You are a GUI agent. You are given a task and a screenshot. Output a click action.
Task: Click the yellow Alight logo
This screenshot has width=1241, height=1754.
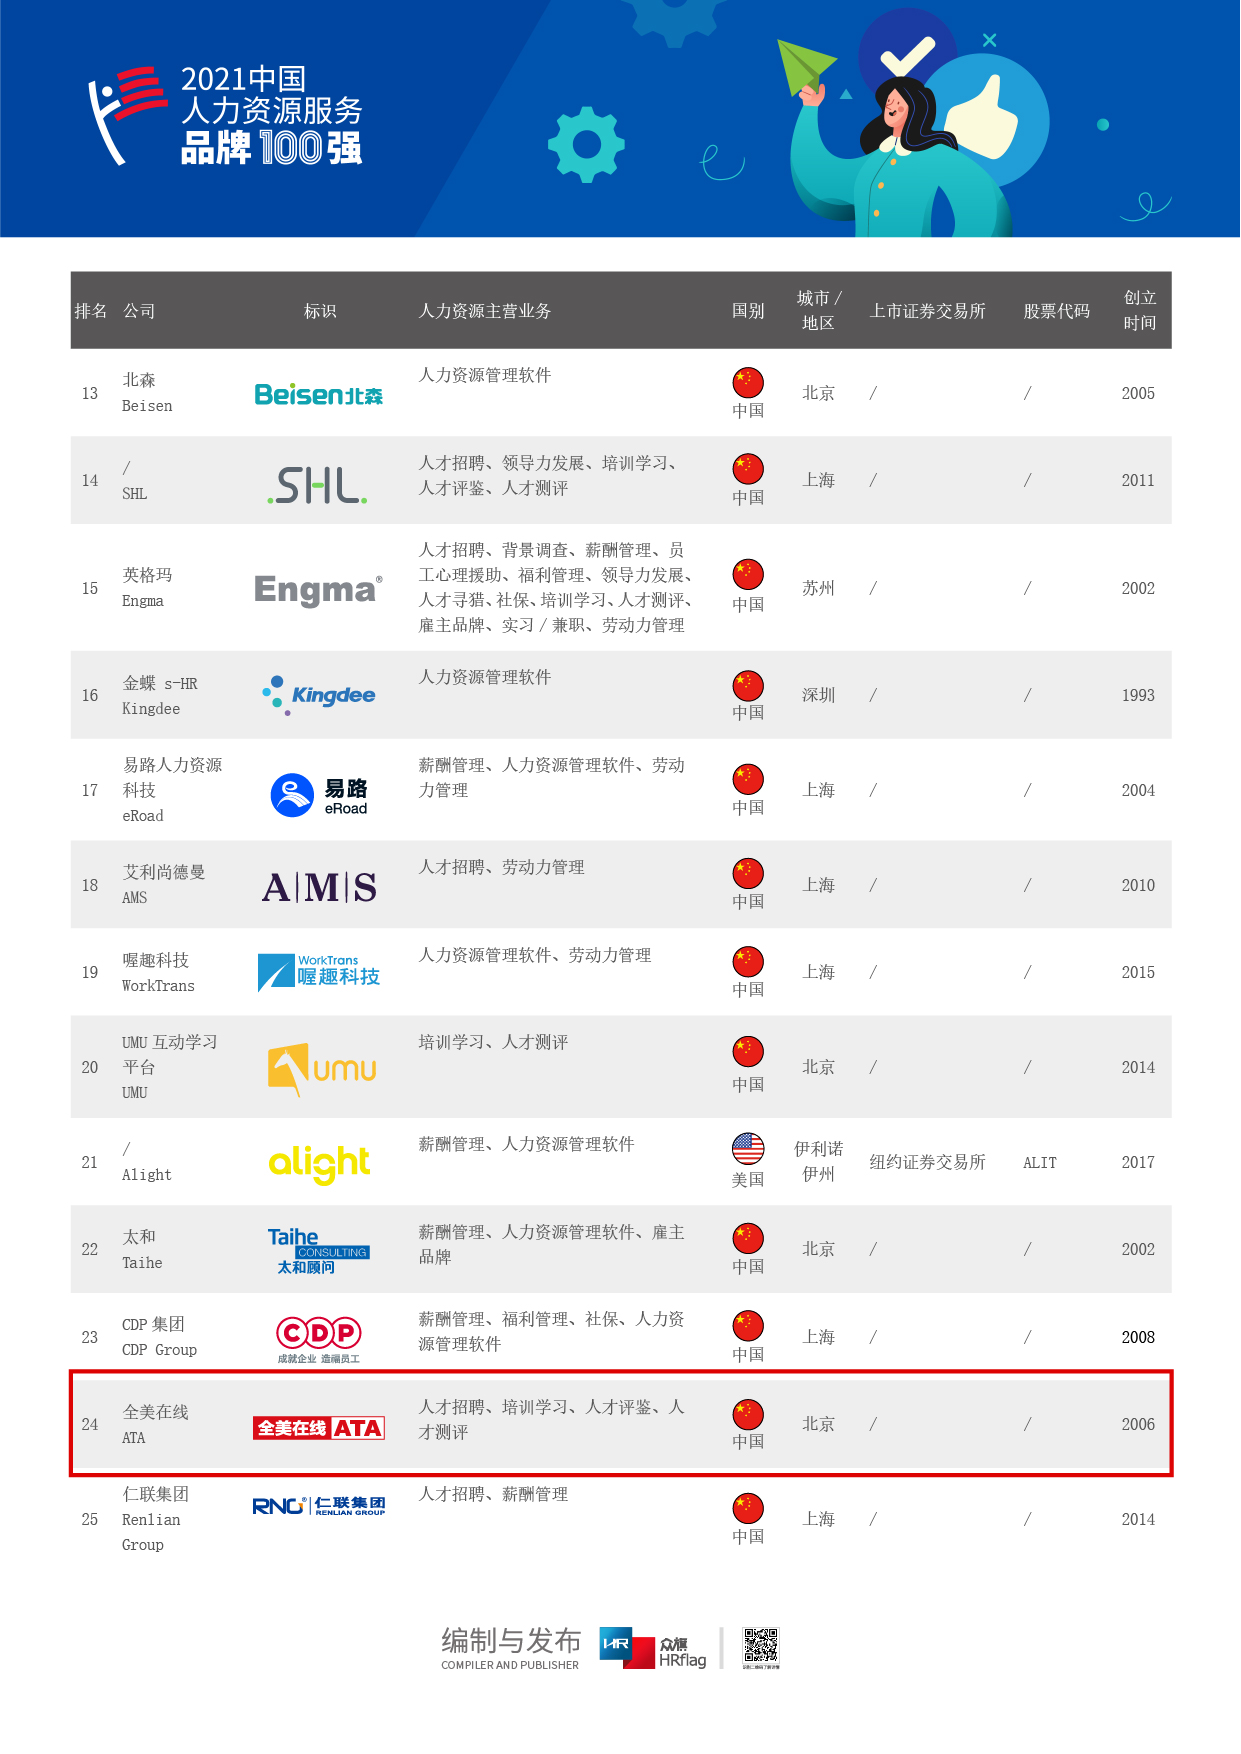319,1163
